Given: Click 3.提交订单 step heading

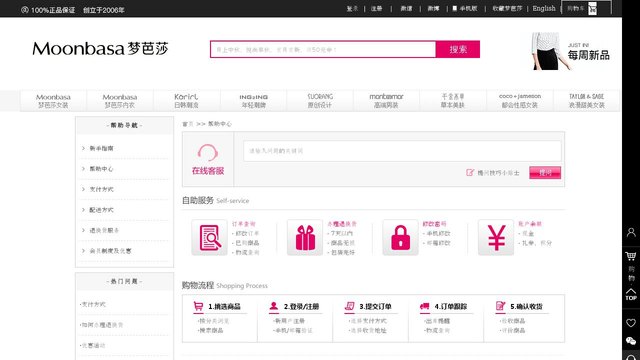Looking at the screenshot, I should click(375, 307).
